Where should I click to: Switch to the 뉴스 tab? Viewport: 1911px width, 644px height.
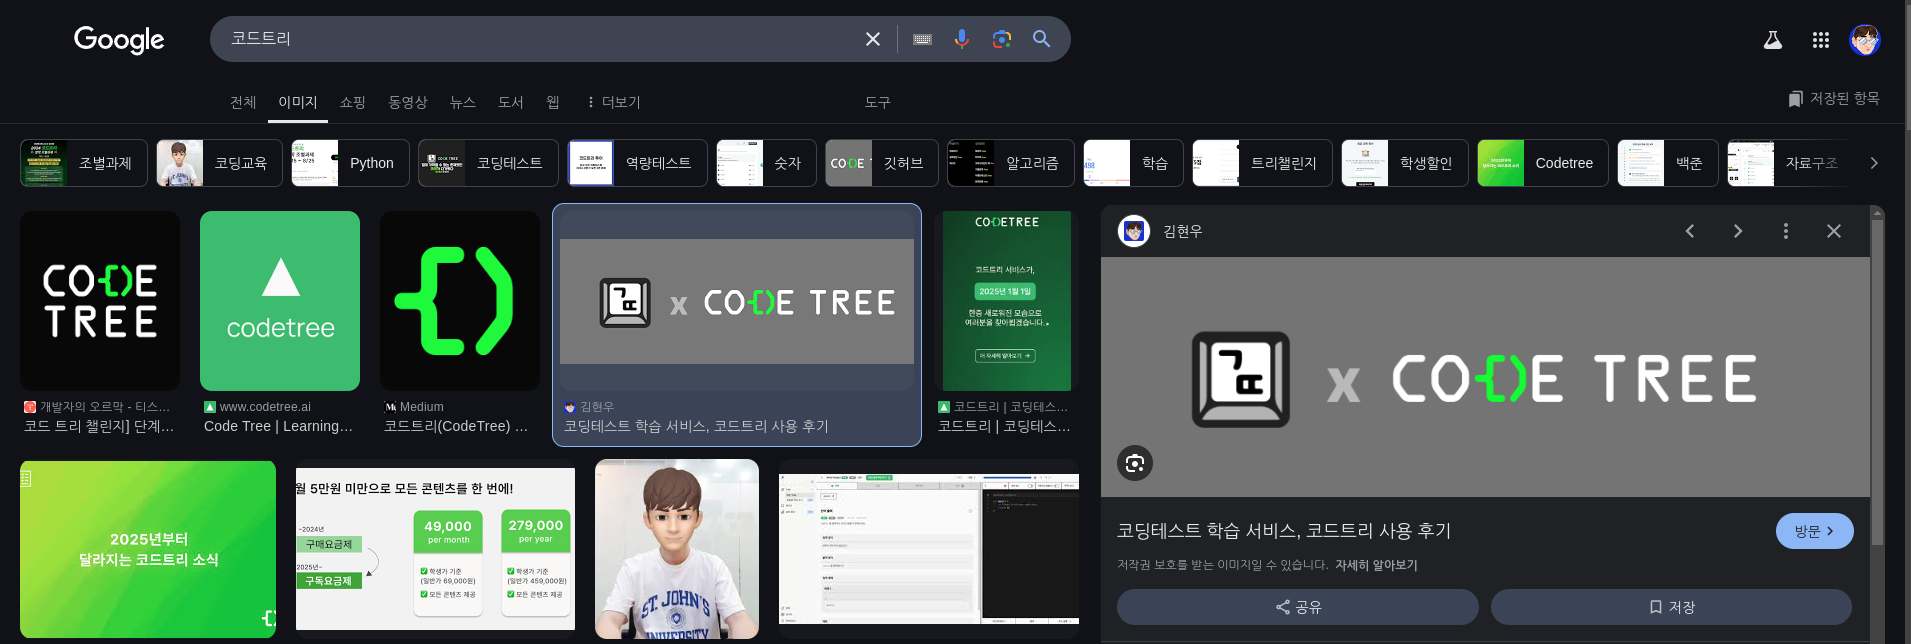tap(463, 102)
